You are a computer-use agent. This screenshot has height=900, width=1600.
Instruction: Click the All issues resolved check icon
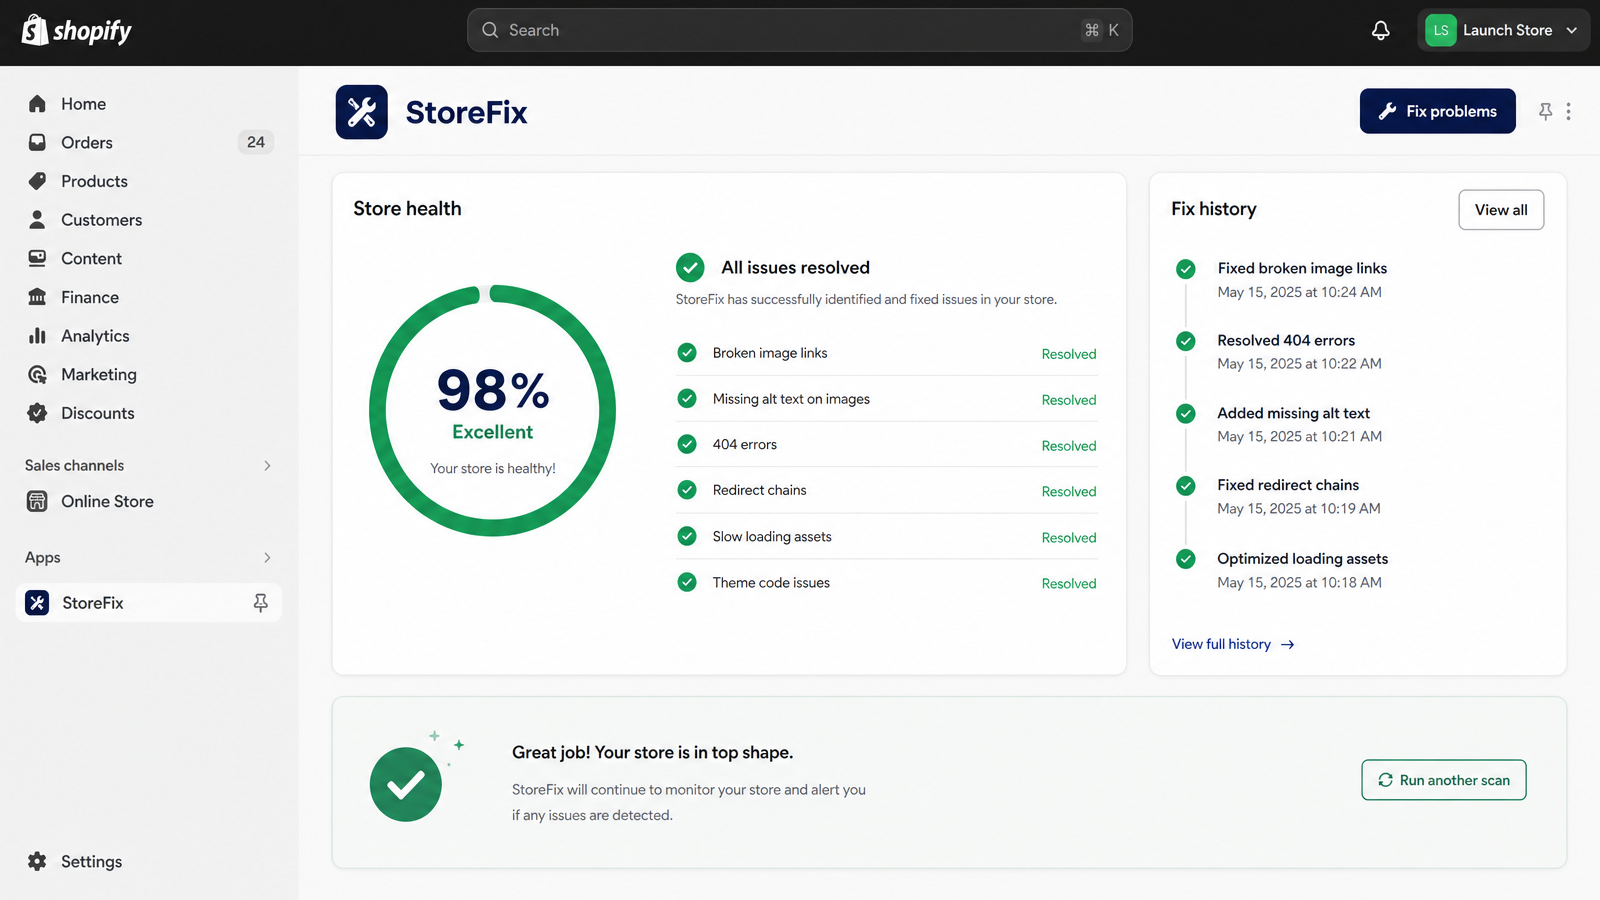tap(690, 268)
